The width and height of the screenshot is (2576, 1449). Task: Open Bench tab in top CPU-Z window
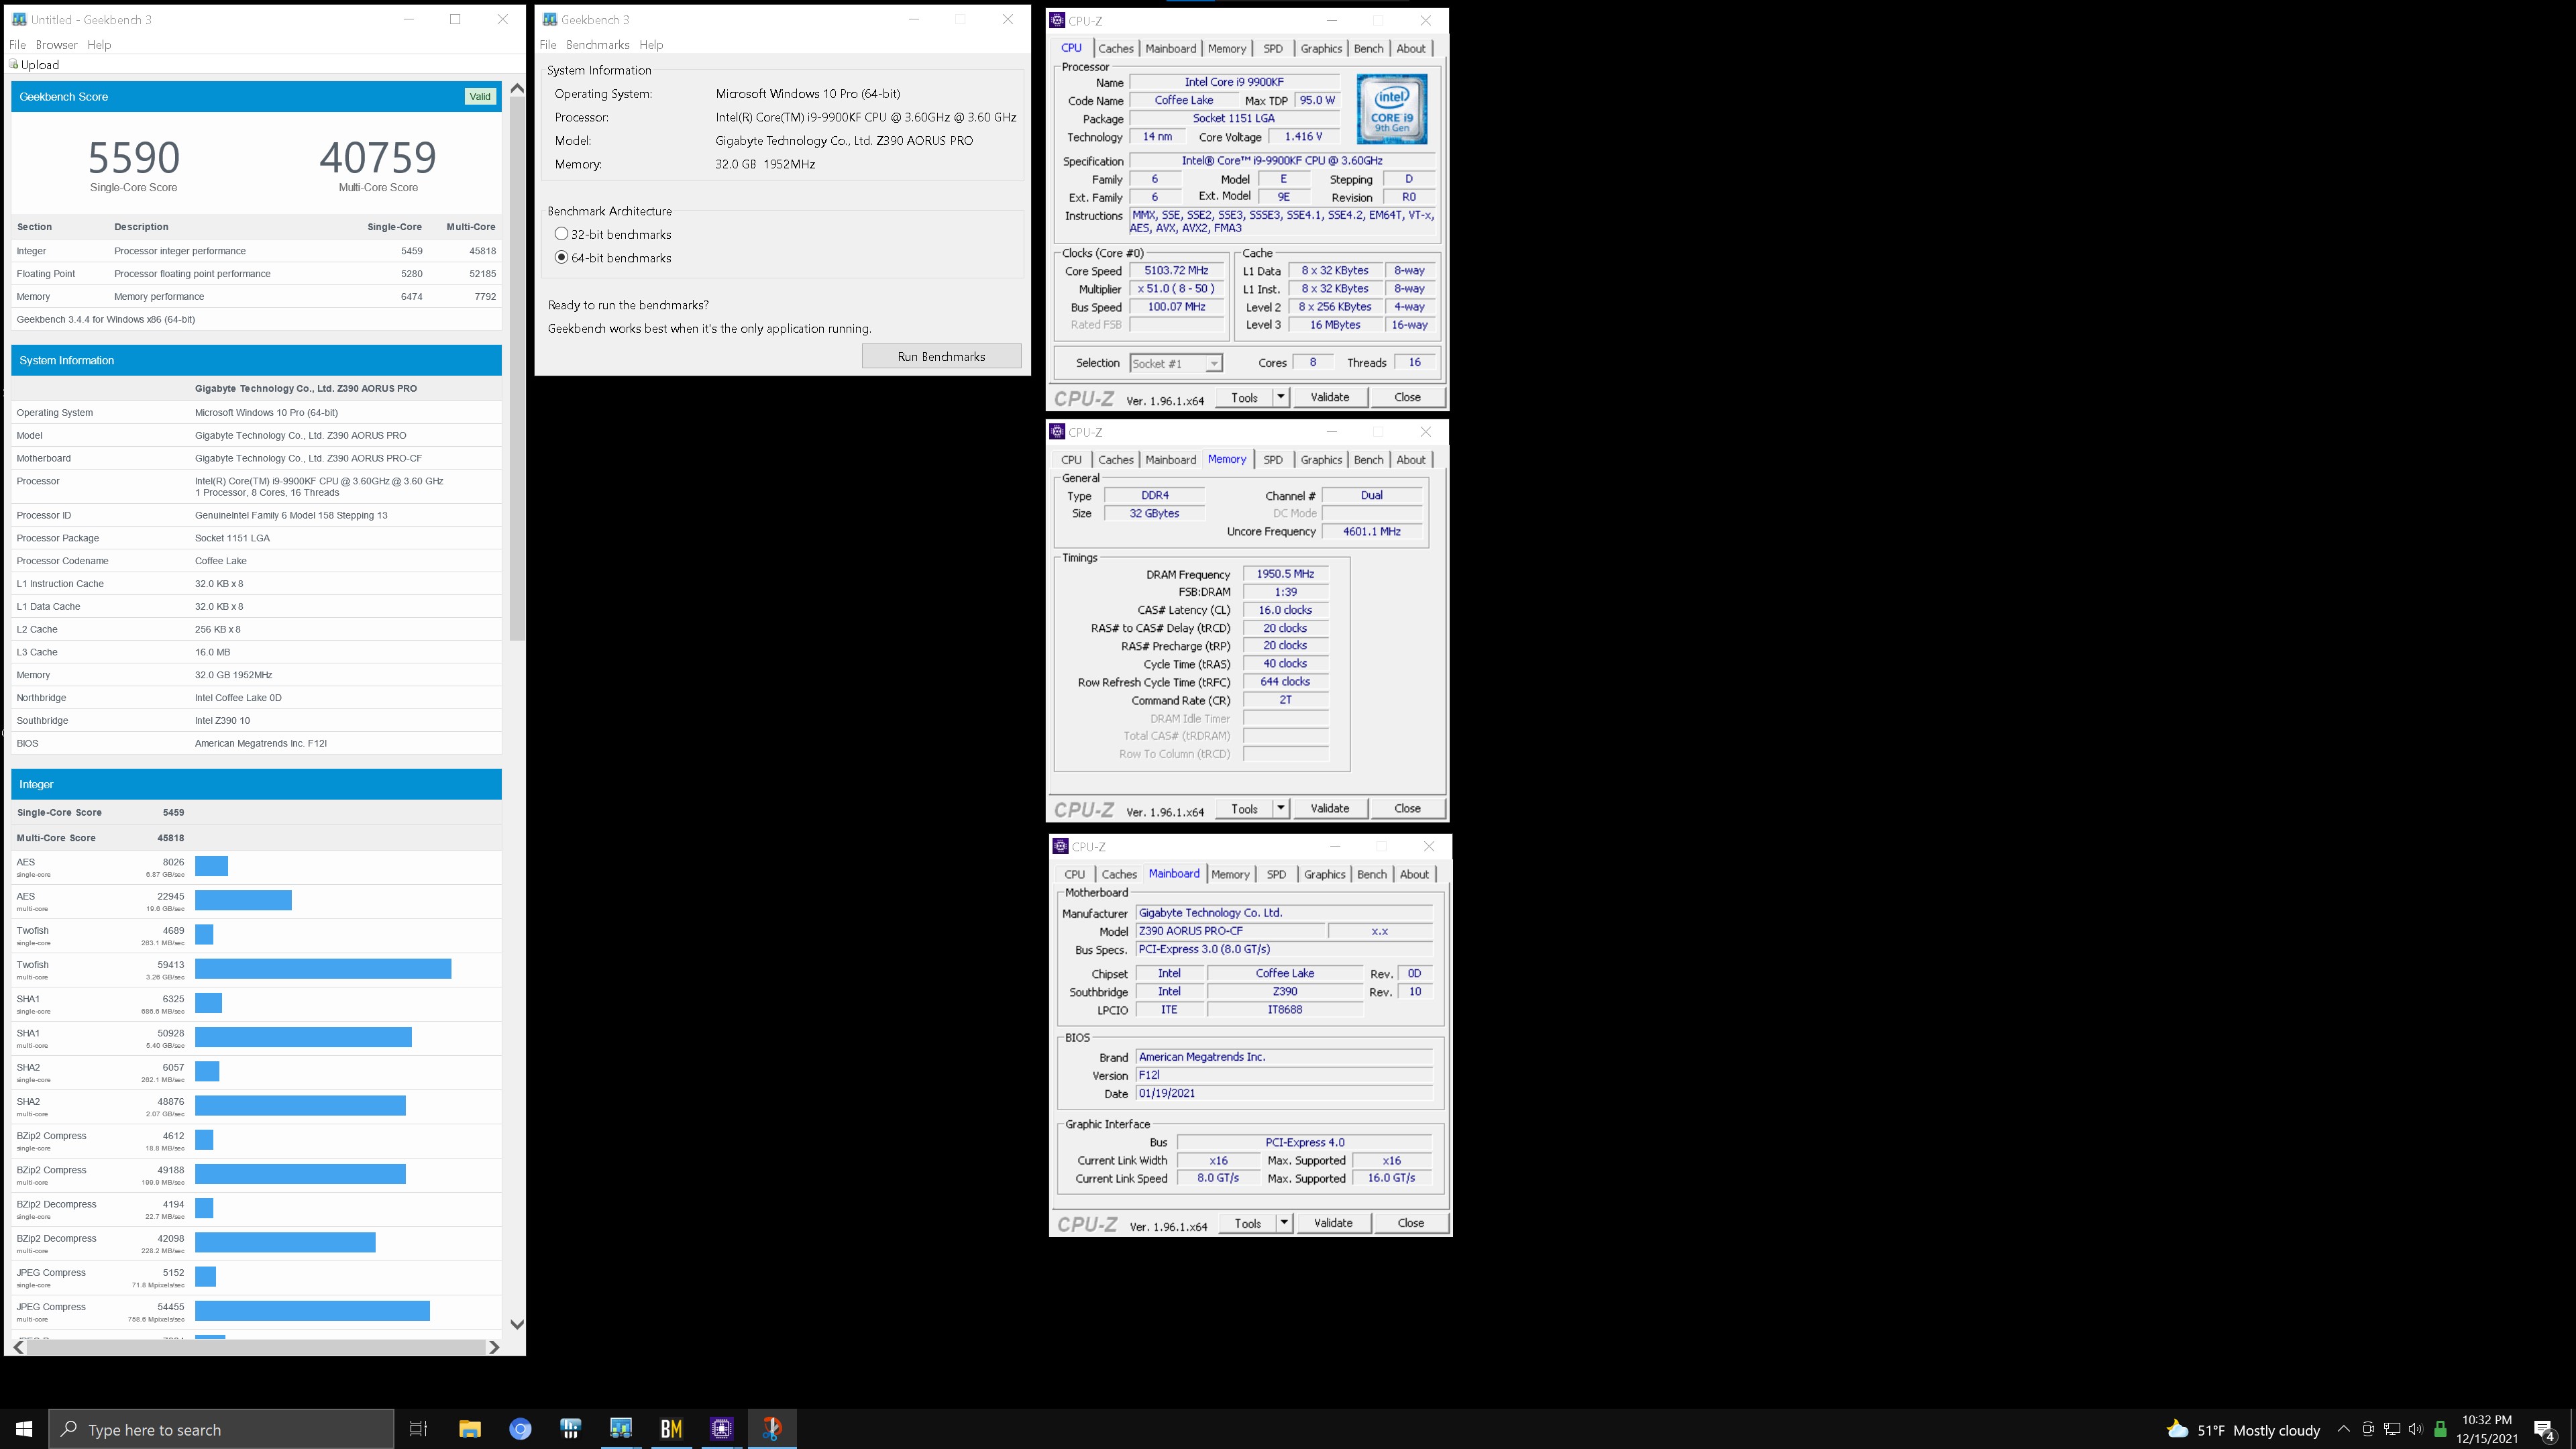1369,48
